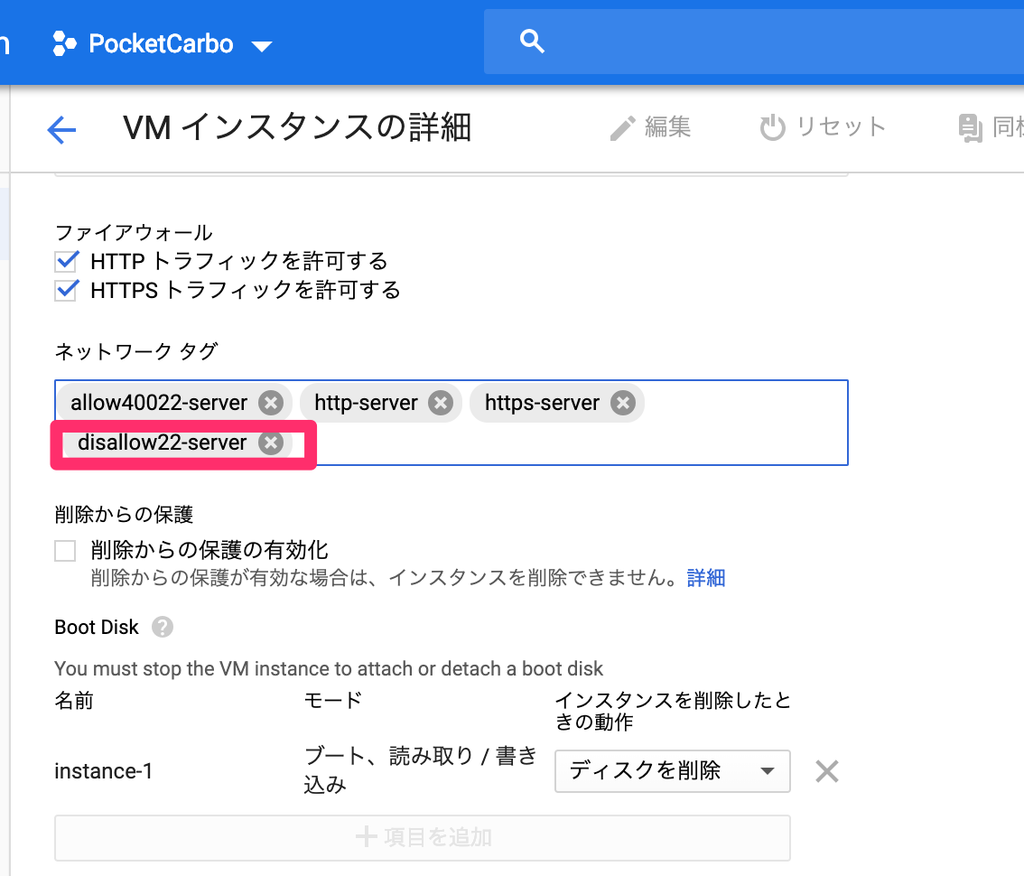This screenshot has width=1024, height=876.
Task: Click the 削除からの保護 section heading
Action: [x=124, y=515]
